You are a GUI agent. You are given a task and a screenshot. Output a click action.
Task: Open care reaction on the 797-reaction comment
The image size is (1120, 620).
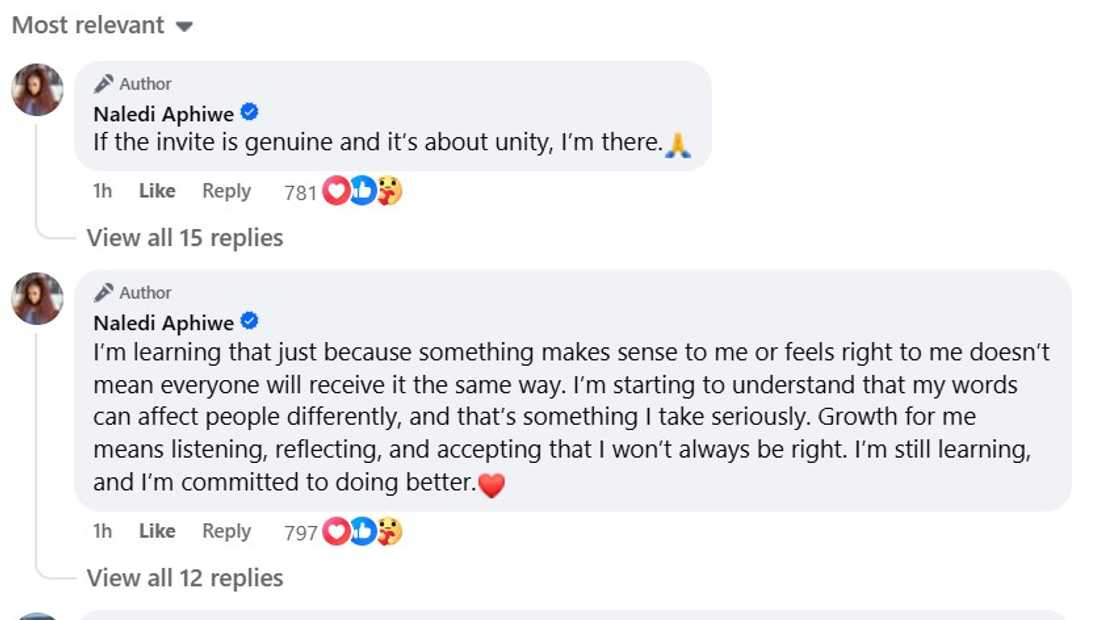tap(389, 532)
